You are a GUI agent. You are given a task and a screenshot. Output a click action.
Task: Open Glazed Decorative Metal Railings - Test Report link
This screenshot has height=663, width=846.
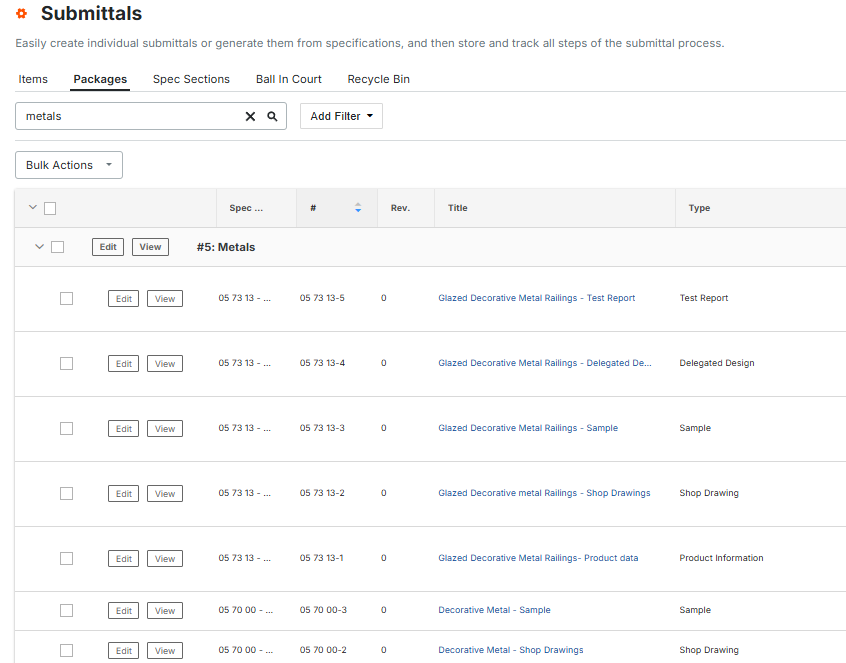[x=536, y=298]
